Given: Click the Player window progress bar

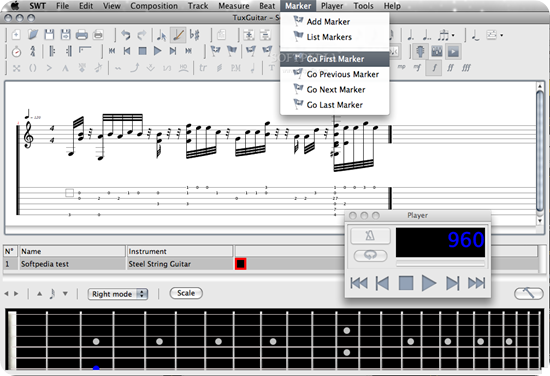Looking at the screenshot, I should pos(440,263).
